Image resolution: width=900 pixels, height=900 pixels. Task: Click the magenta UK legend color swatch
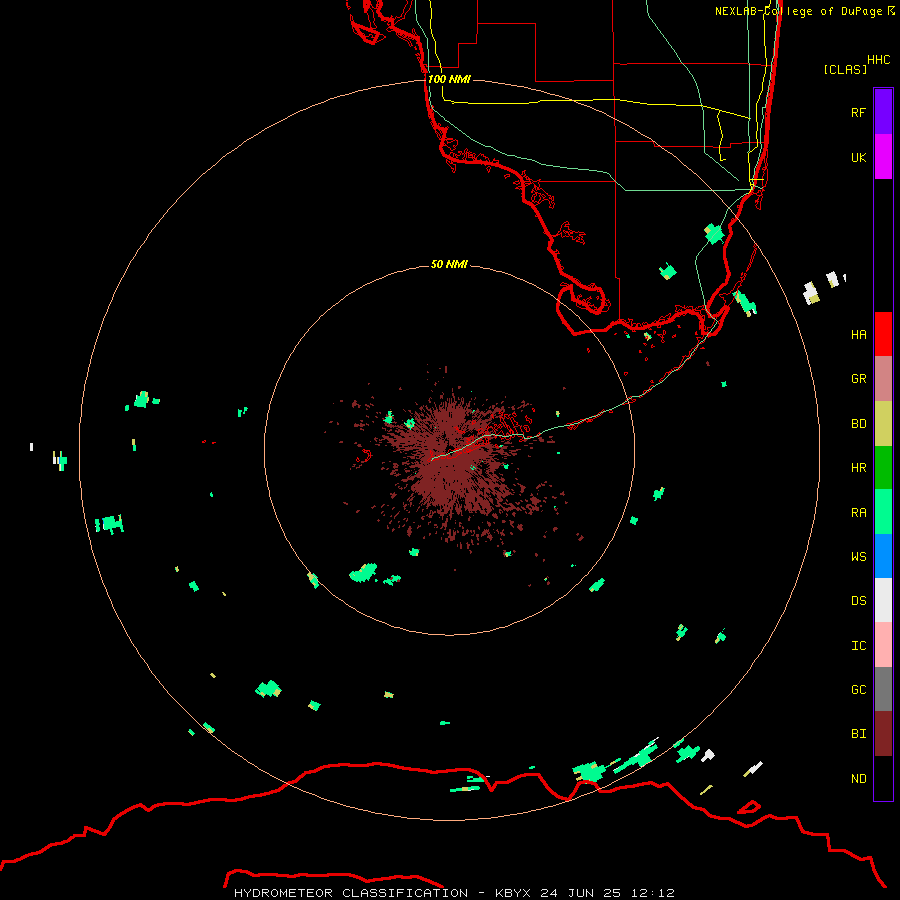[x=883, y=157]
